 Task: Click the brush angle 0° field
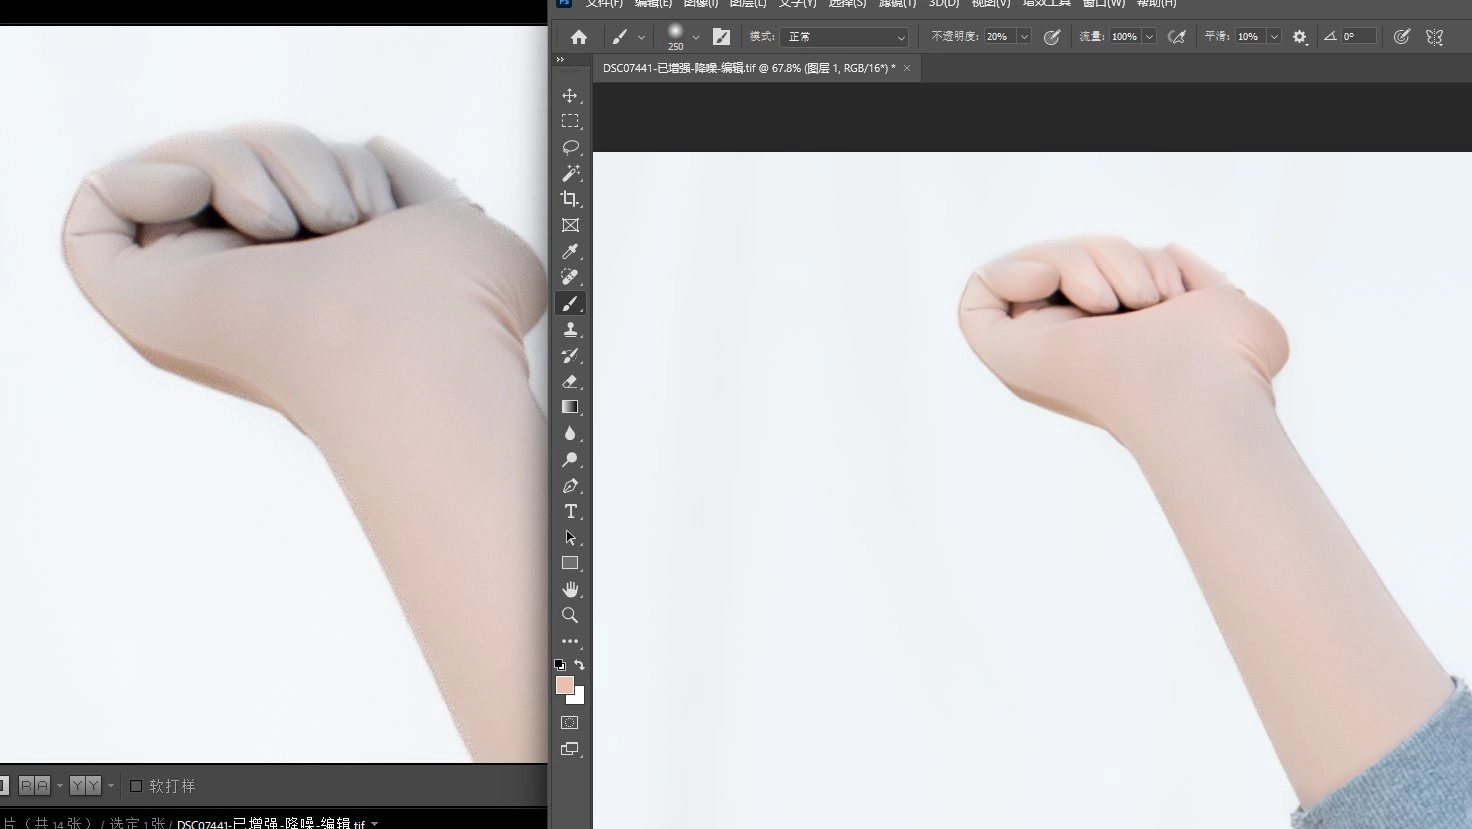1358,37
